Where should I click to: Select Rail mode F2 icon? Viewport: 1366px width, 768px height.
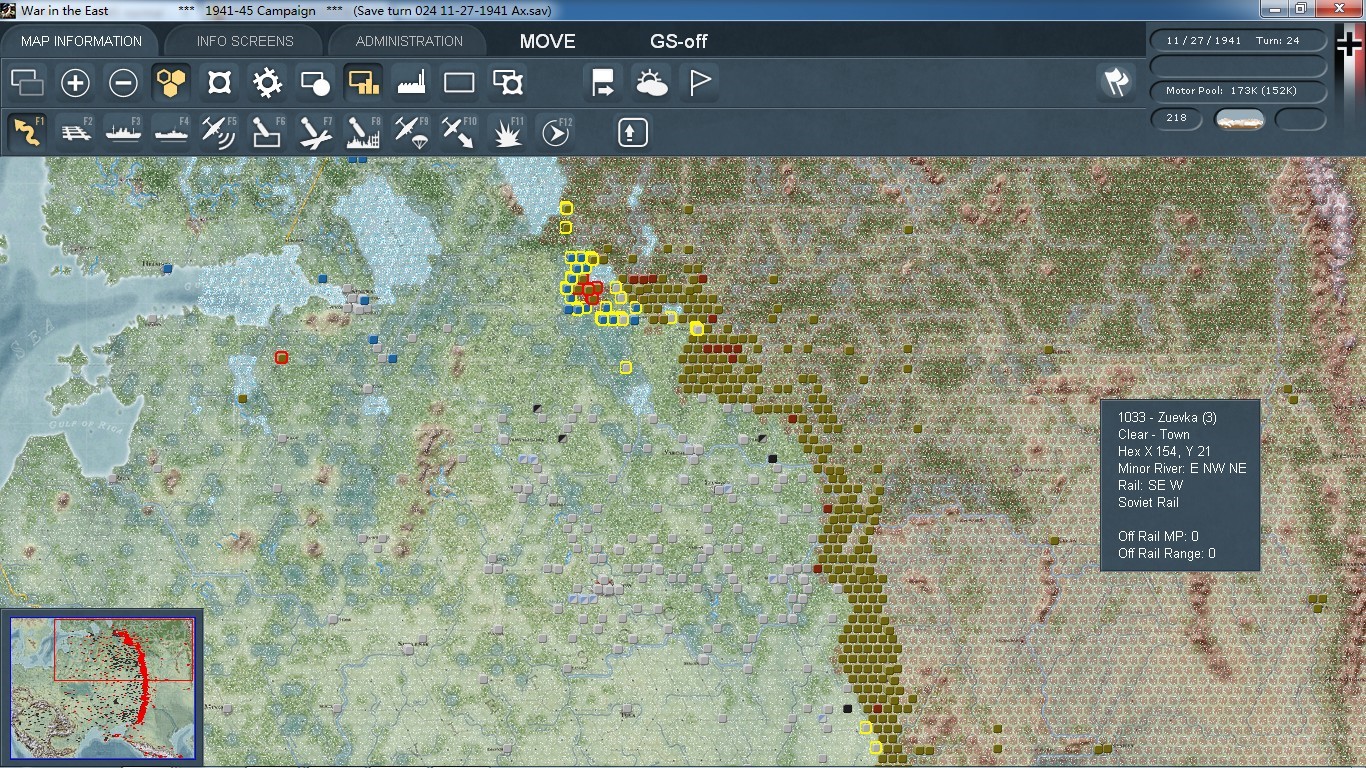pos(75,132)
